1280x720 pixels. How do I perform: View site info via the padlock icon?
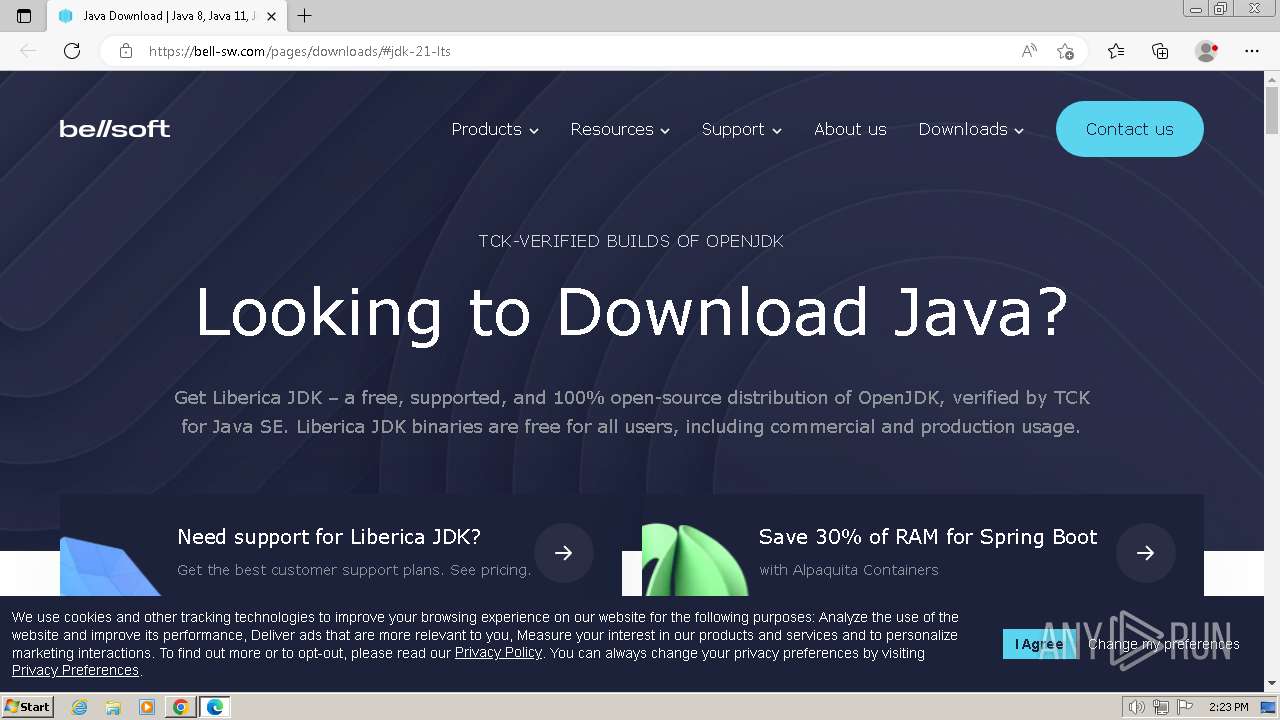coord(126,51)
